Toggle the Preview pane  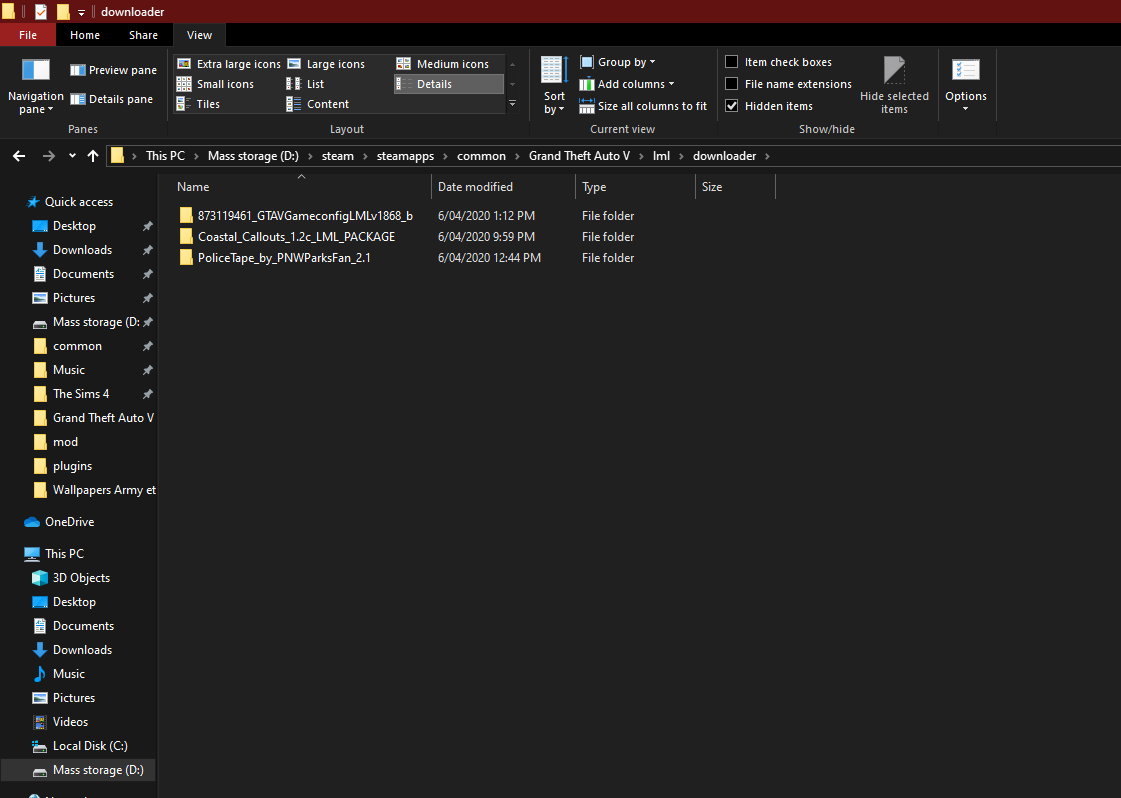113,70
